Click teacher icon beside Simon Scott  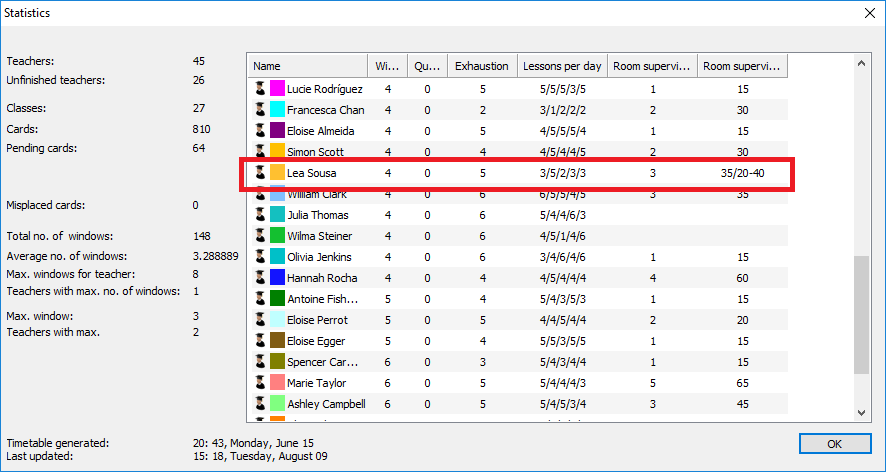pyautogui.click(x=259, y=152)
